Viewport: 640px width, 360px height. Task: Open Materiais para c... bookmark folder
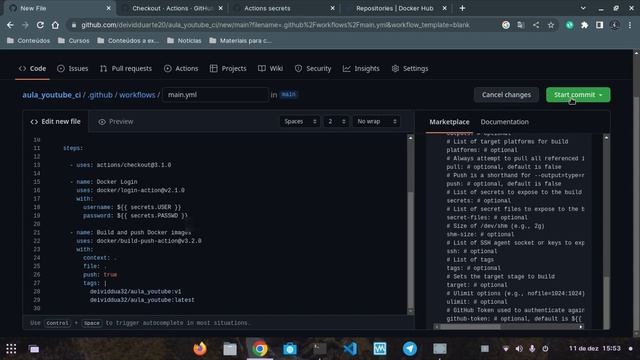click(240, 40)
